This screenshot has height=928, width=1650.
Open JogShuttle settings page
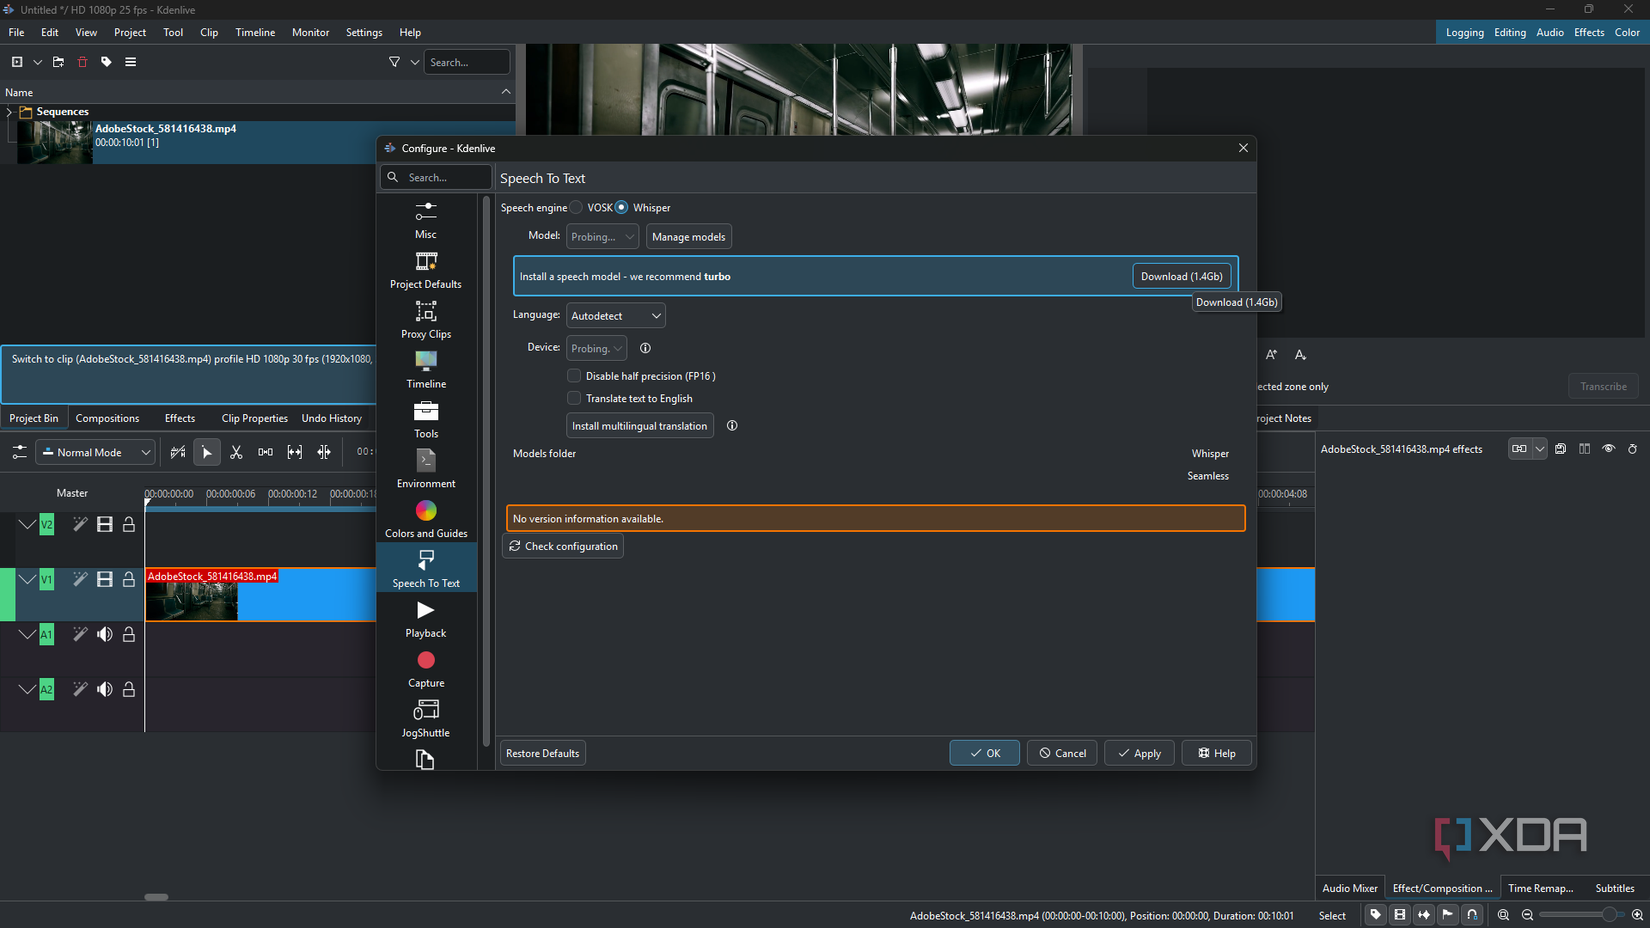[x=426, y=720]
